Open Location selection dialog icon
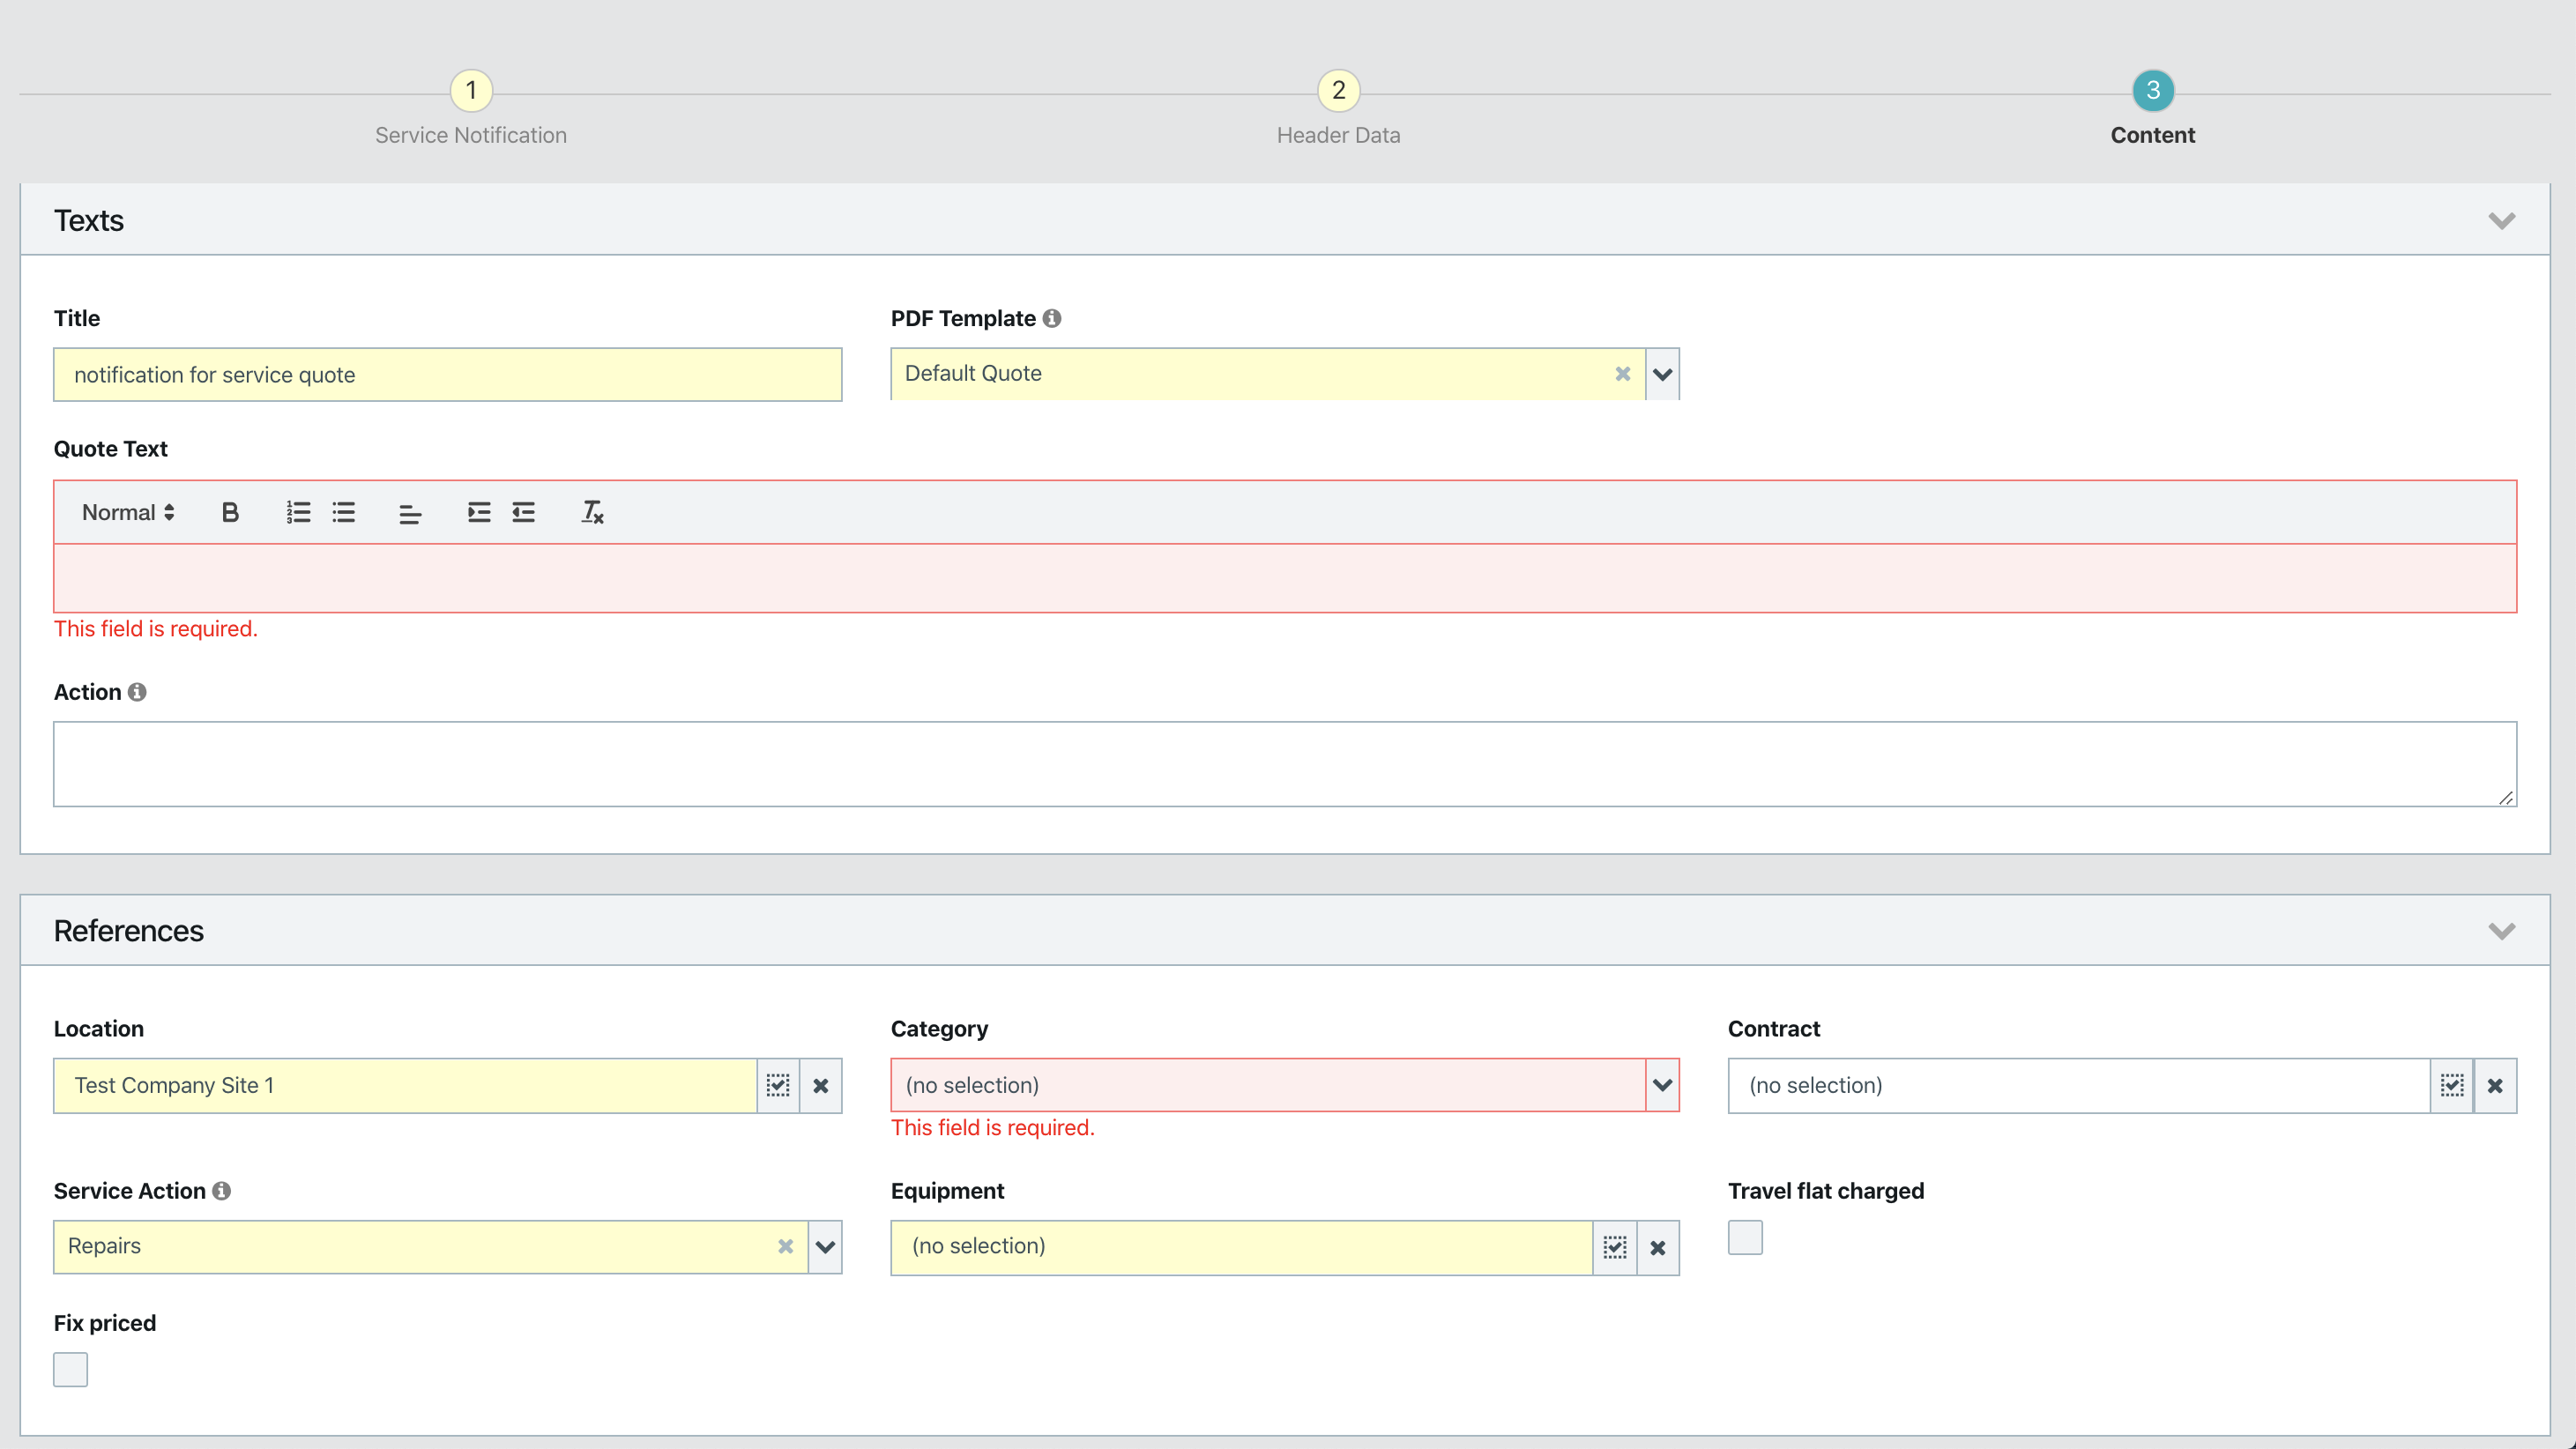The image size is (2576, 1449). click(778, 1086)
